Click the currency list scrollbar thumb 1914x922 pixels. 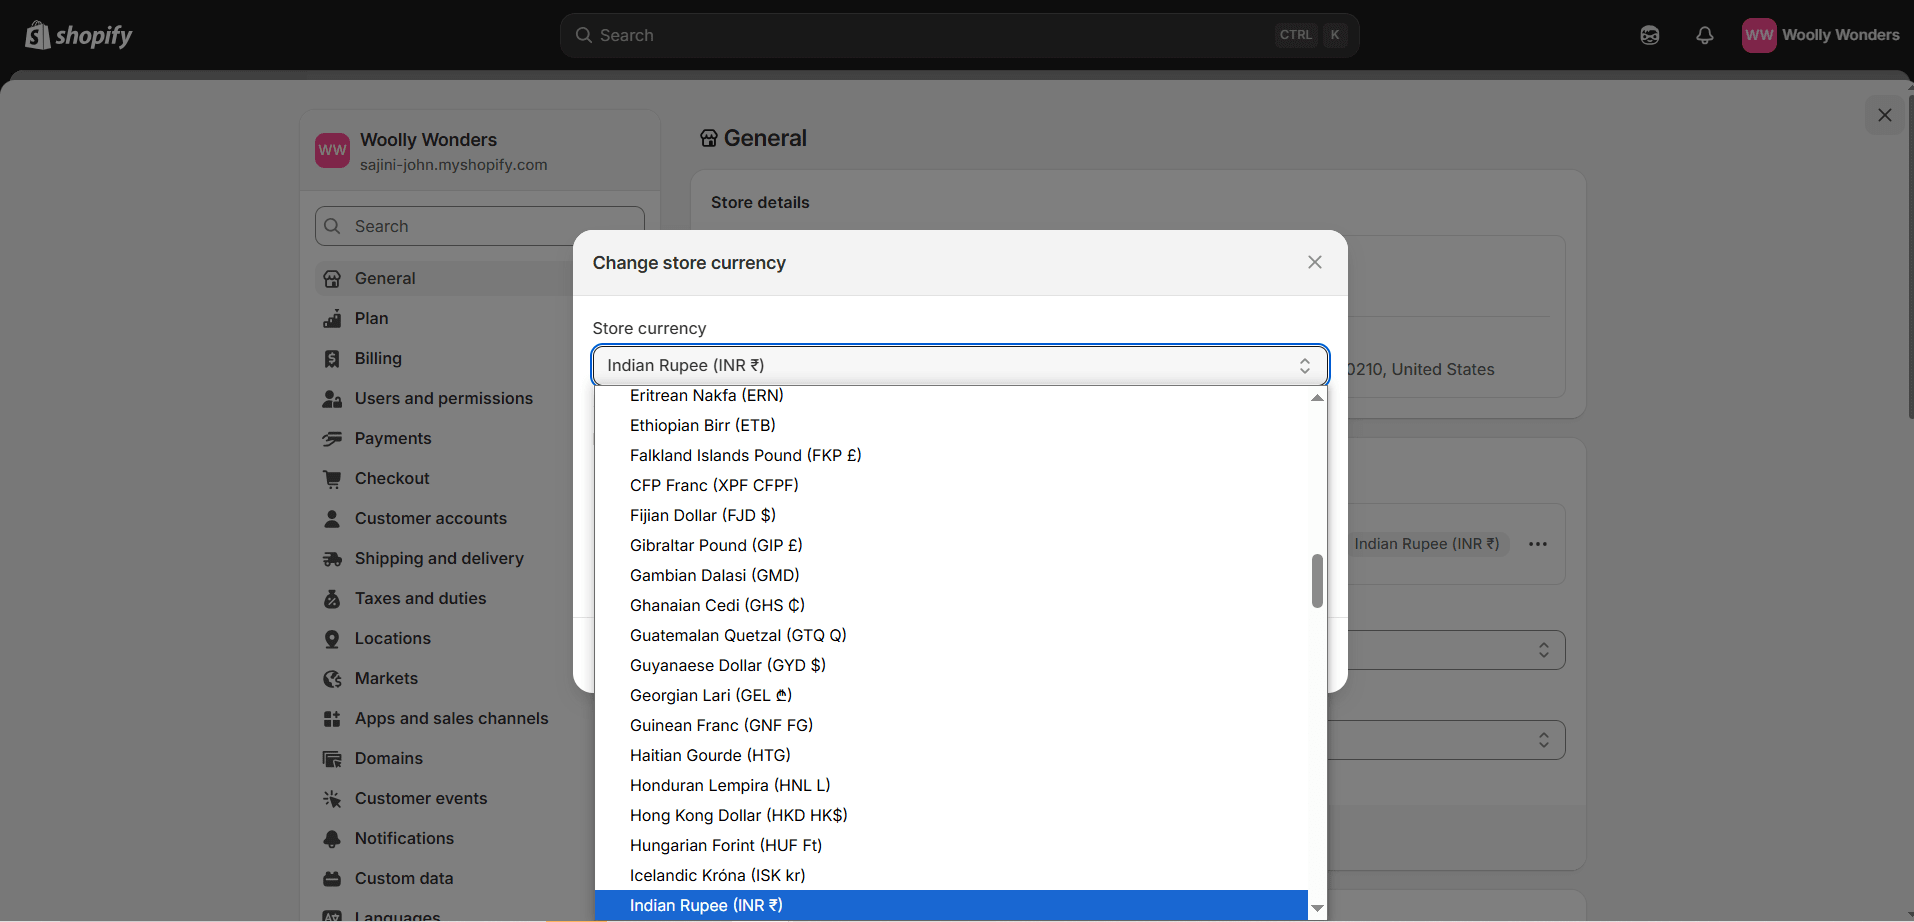pyautogui.click(x=1317, y=581)
